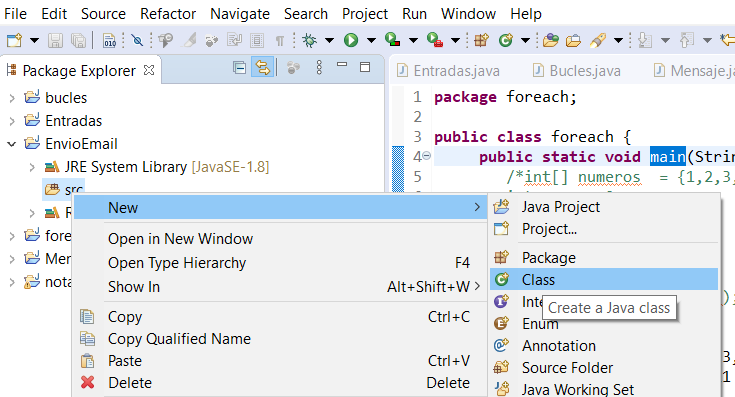This screenshot has height=397, width=735.
Task: Toggle Show Whitespace Characters pilcrow icon
Action: pos(279,41)
